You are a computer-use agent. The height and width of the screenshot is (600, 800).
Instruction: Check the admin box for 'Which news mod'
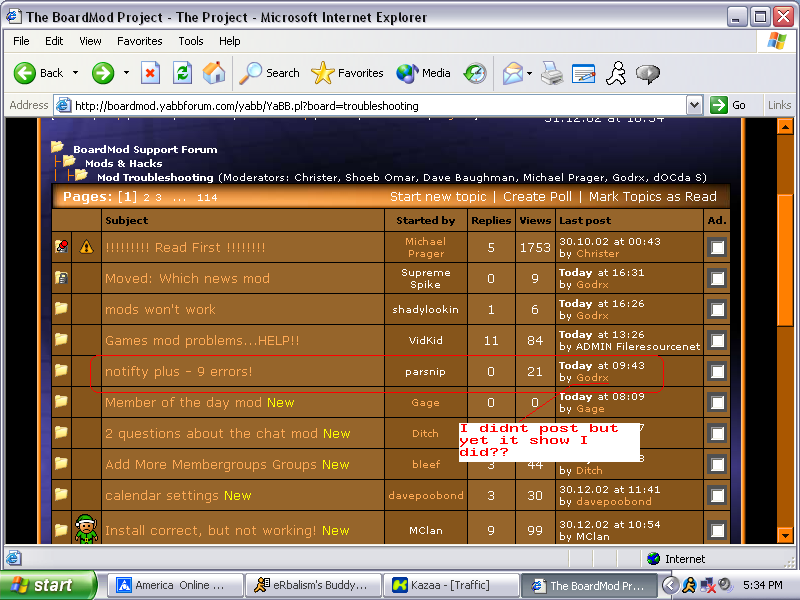click(x=717, y=279)
